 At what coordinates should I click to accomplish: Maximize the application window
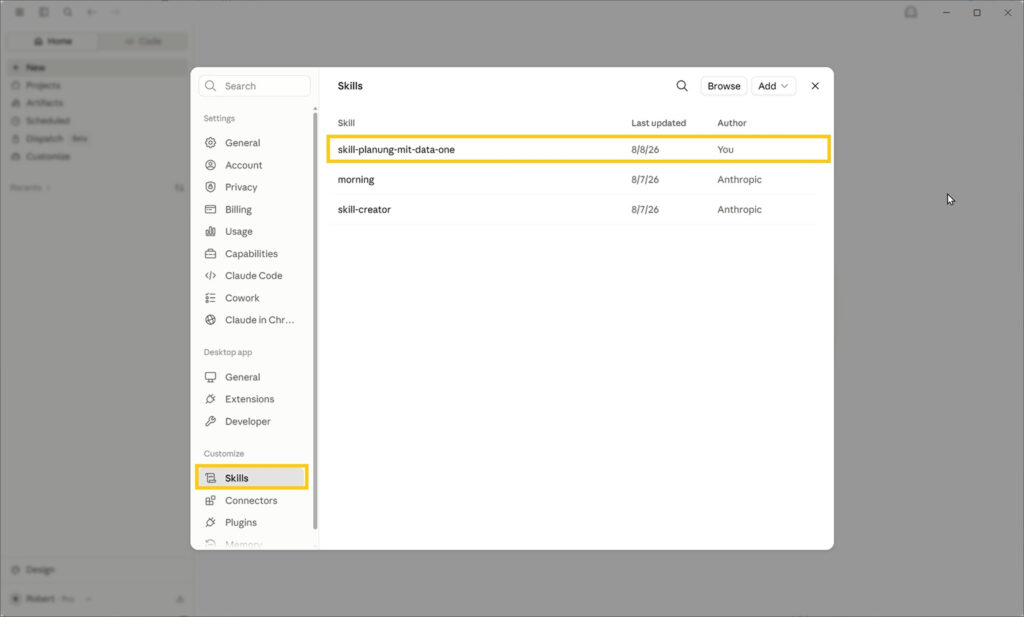click(x=977, y=12)
